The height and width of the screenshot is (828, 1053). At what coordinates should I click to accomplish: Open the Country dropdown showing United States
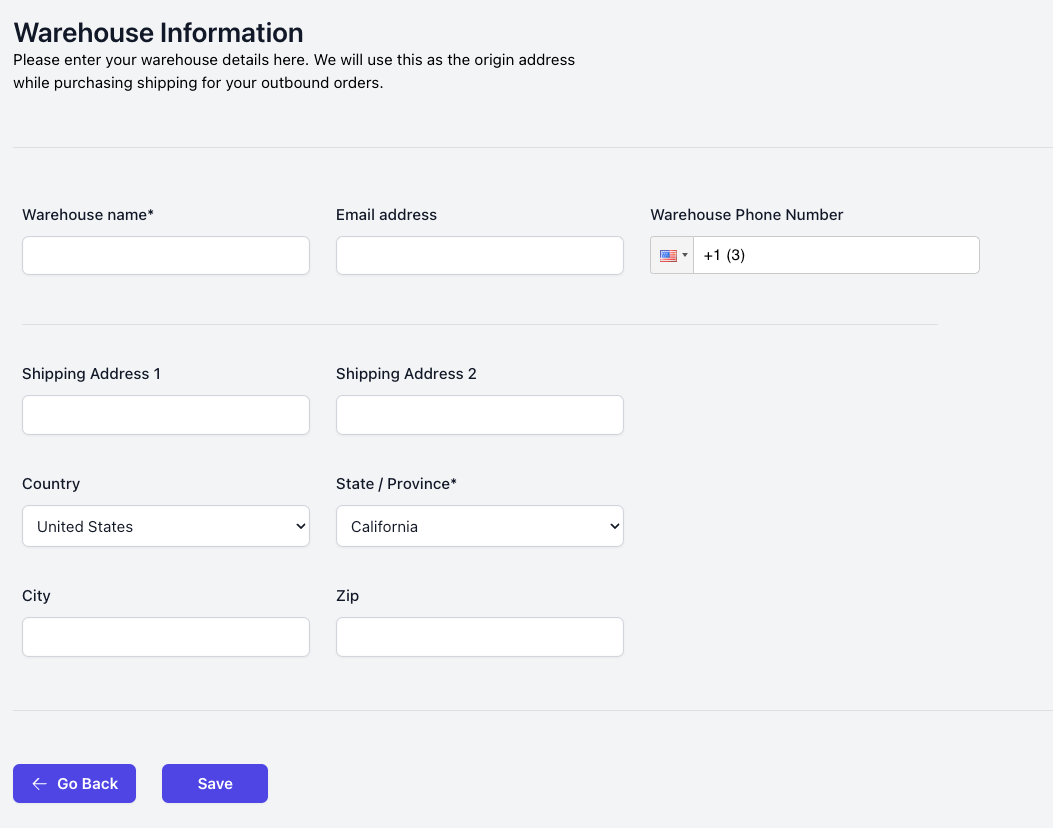pyautogui.click(x=166, y=526)
